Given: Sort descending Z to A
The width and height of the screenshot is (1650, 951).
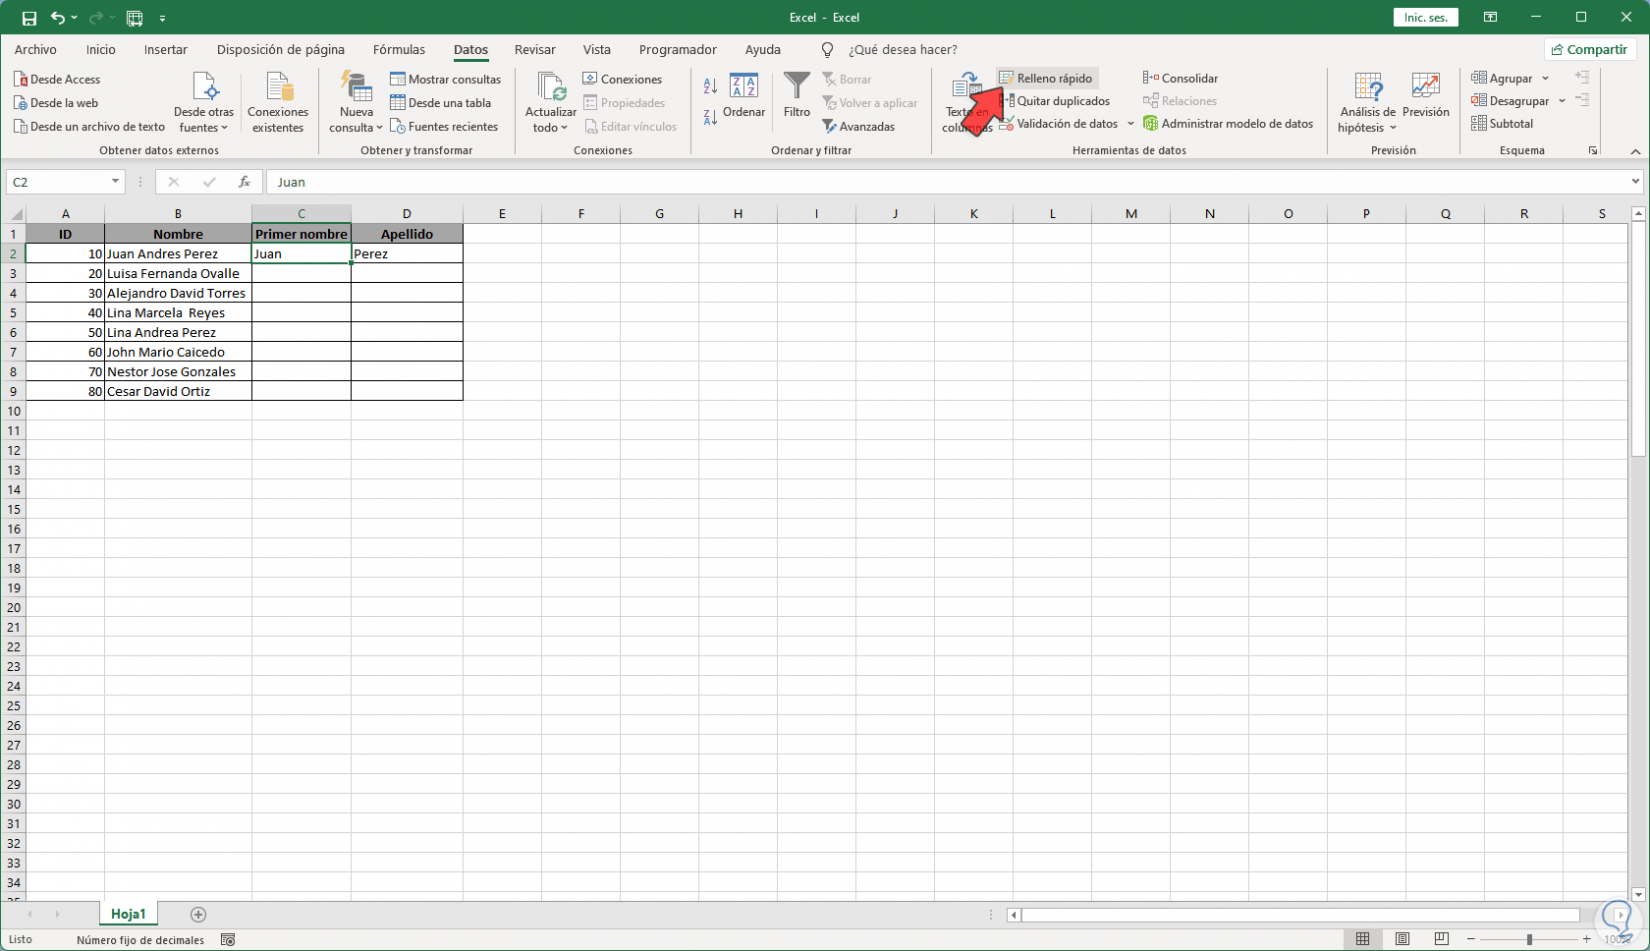Looking at the screenshot, I should 710,117.
